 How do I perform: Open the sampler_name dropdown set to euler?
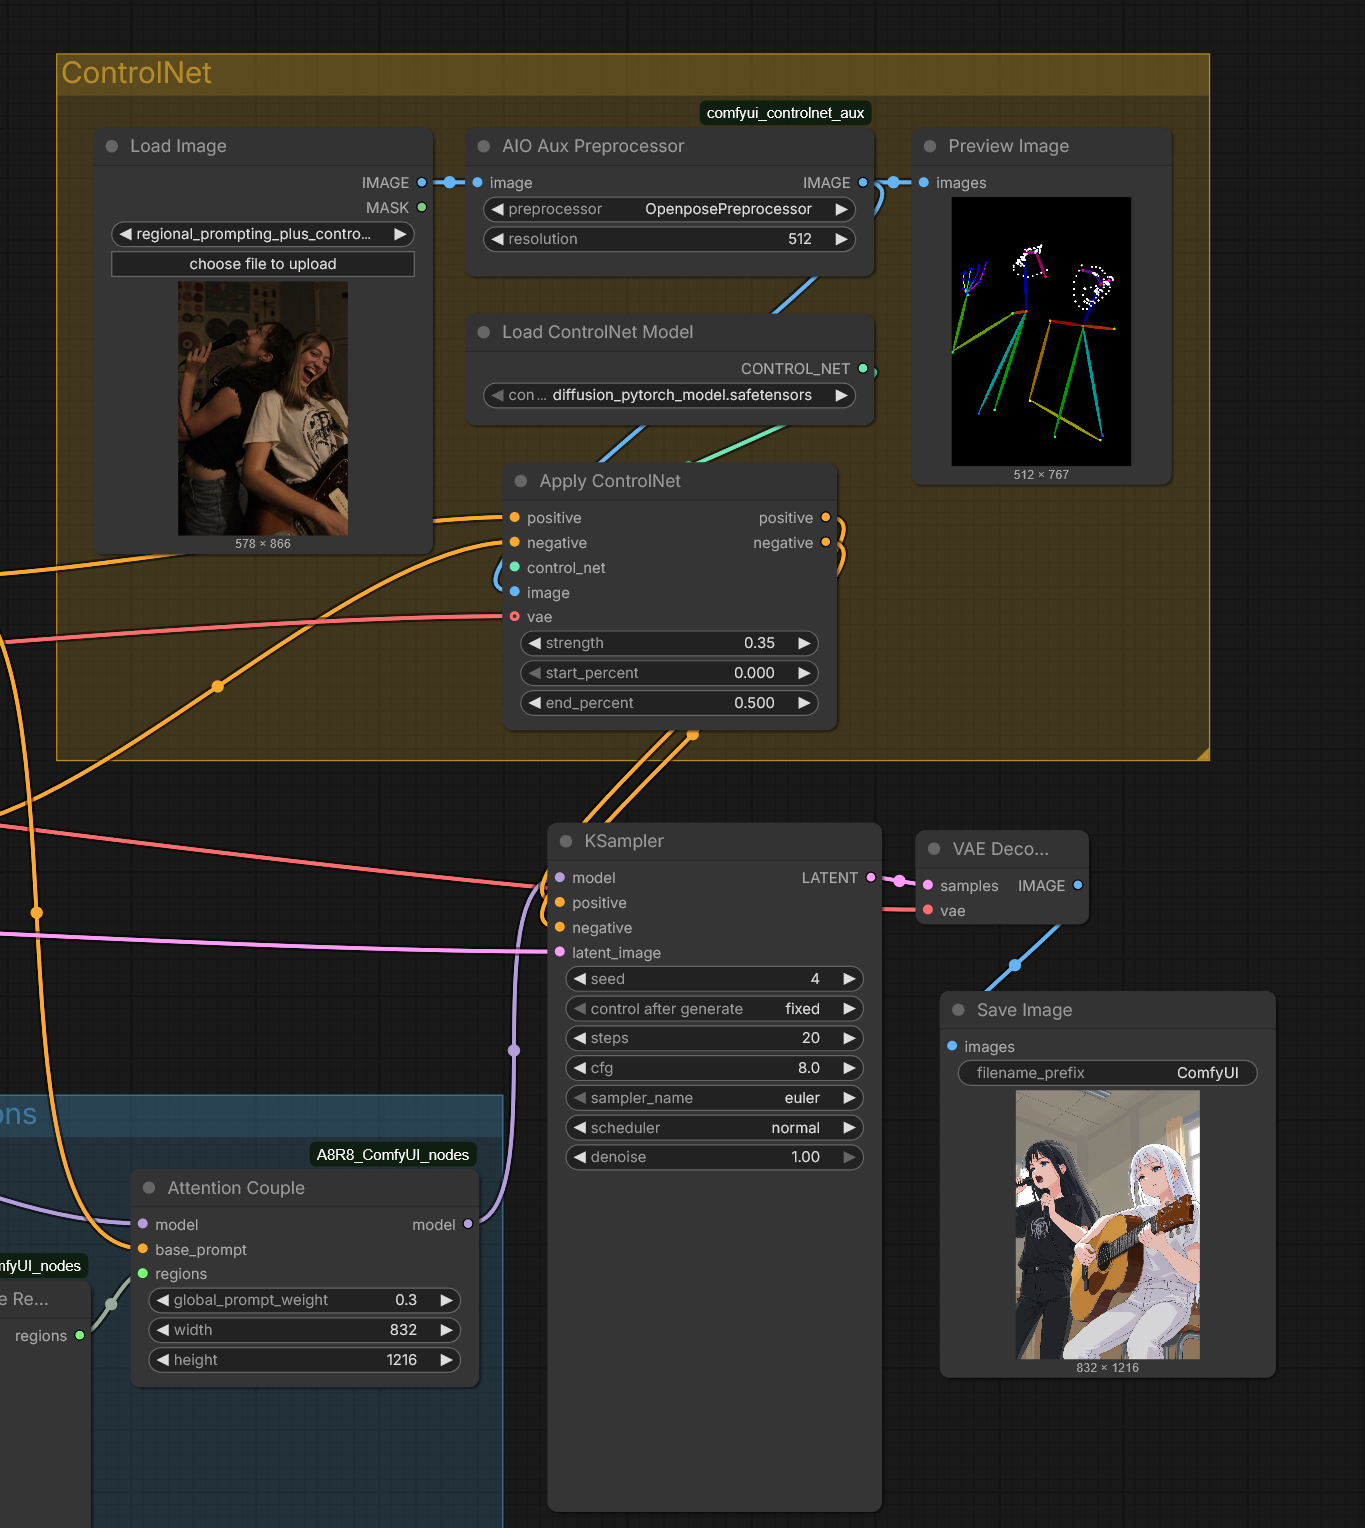click(714, 1098)
